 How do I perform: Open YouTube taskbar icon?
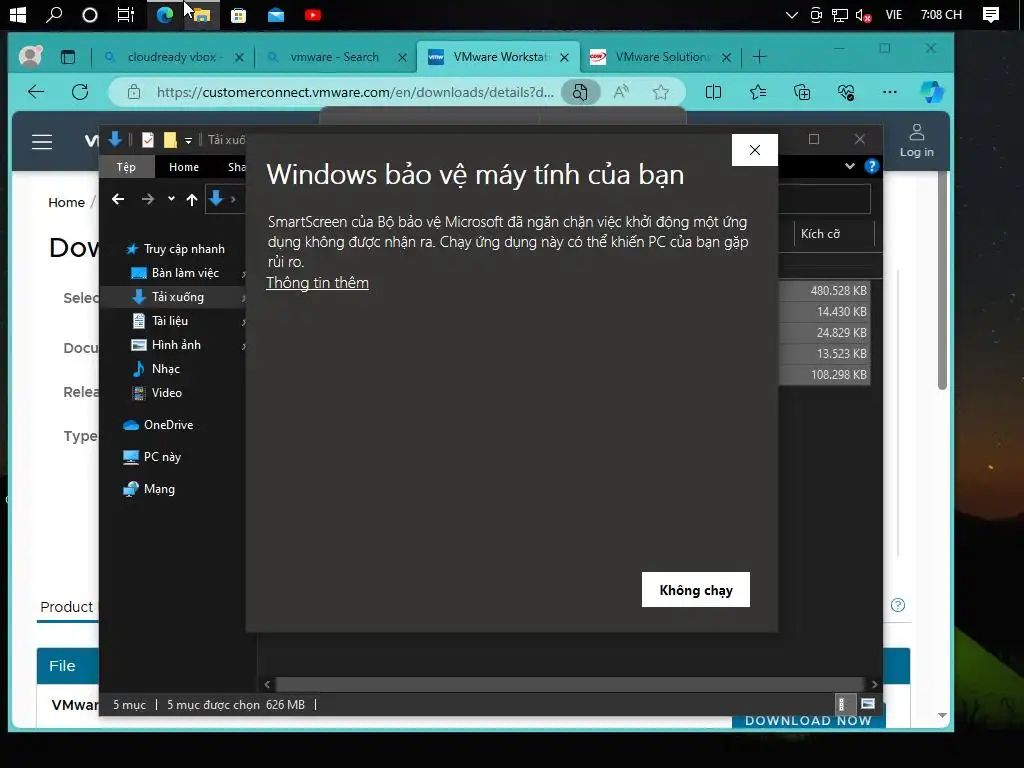coord(313,15)
